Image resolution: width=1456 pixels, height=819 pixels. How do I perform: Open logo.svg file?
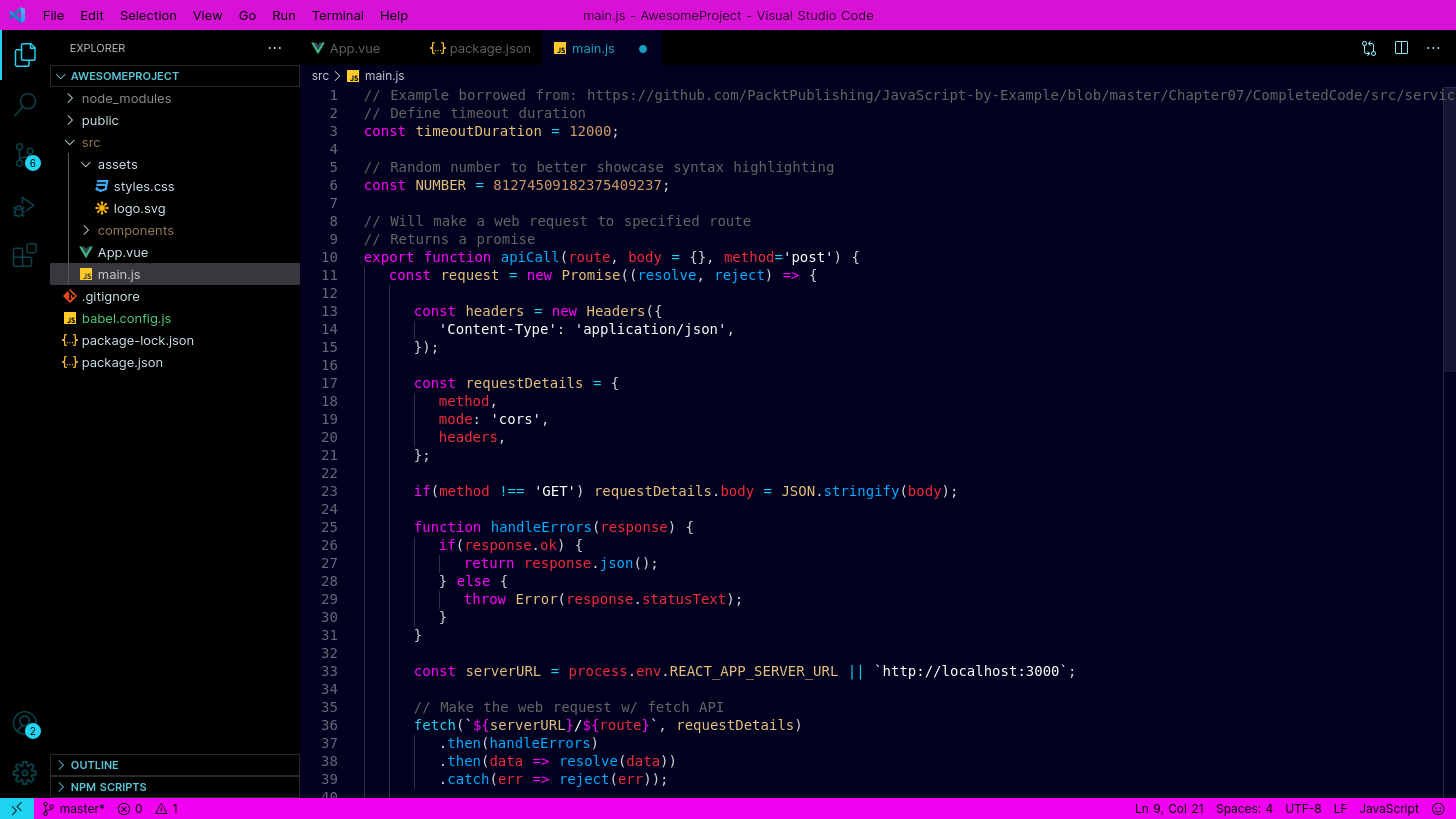[175, 208]
